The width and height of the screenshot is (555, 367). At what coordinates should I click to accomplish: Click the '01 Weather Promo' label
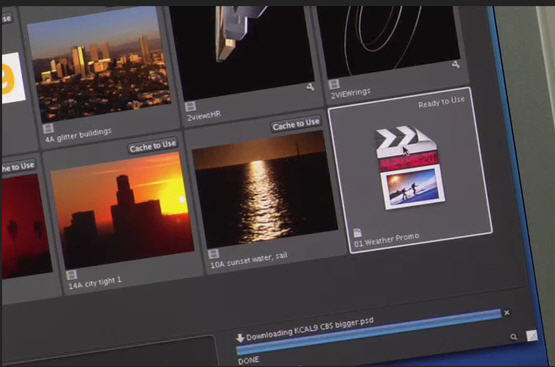coord(387,240)
